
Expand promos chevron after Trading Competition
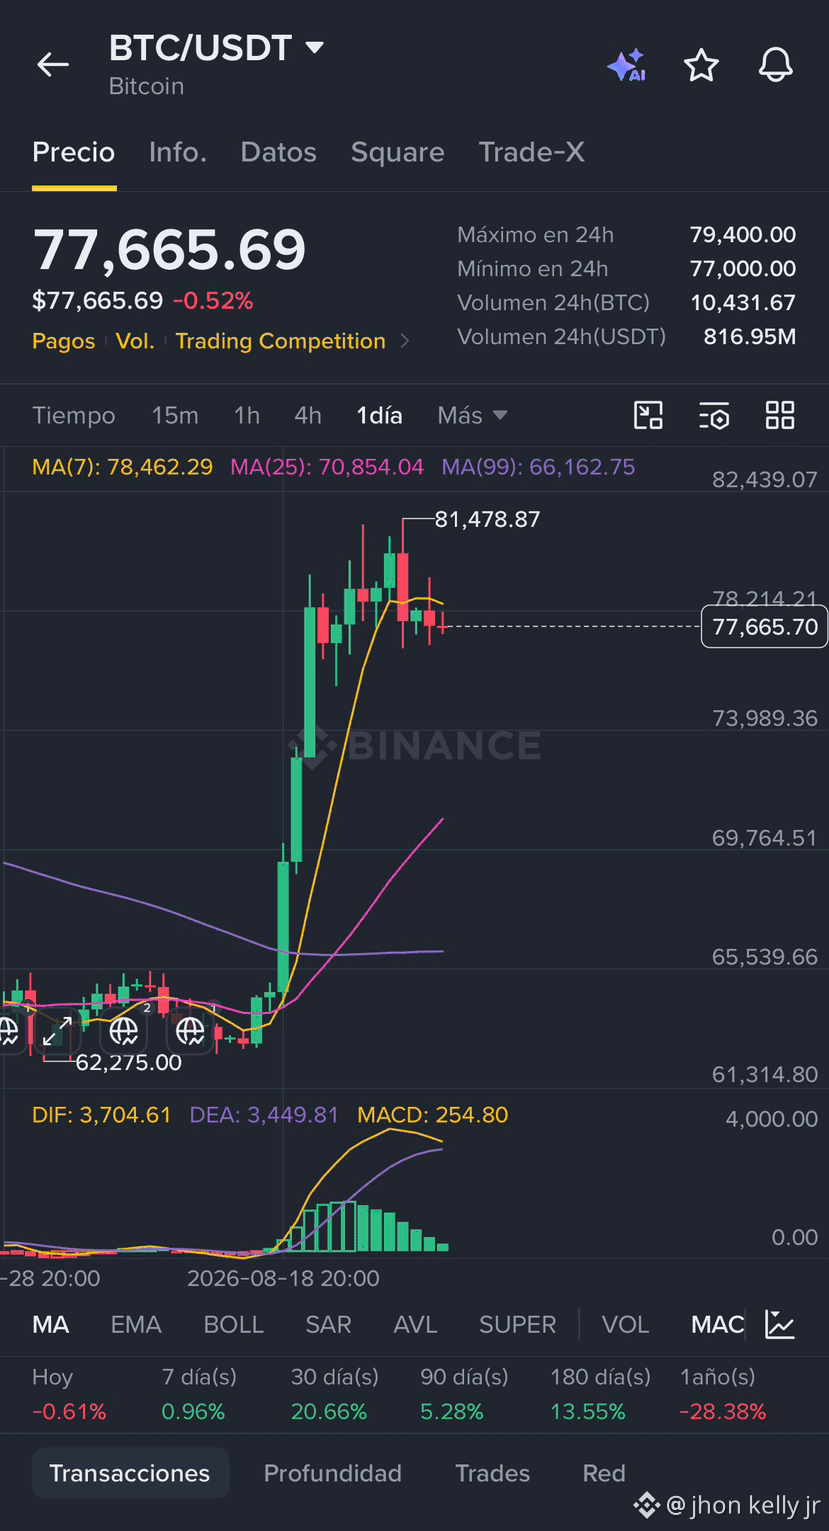405,341
